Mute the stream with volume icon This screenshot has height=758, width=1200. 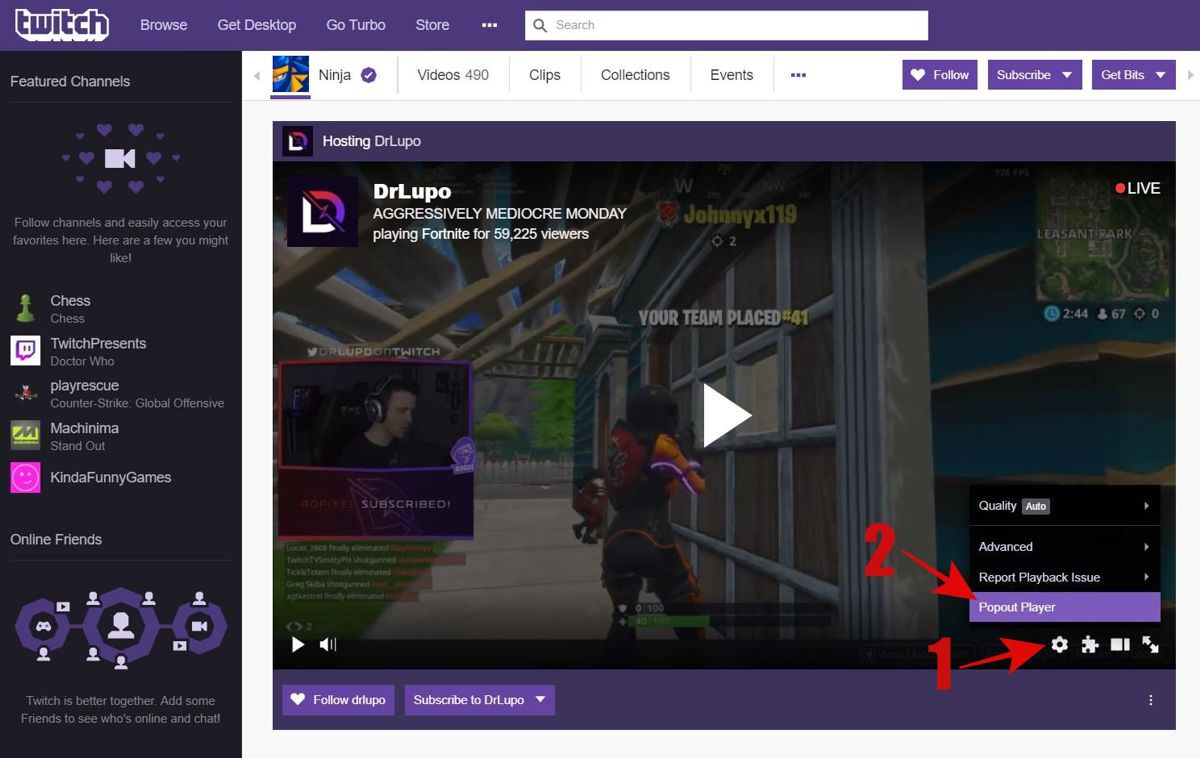(x=328, y=645)
